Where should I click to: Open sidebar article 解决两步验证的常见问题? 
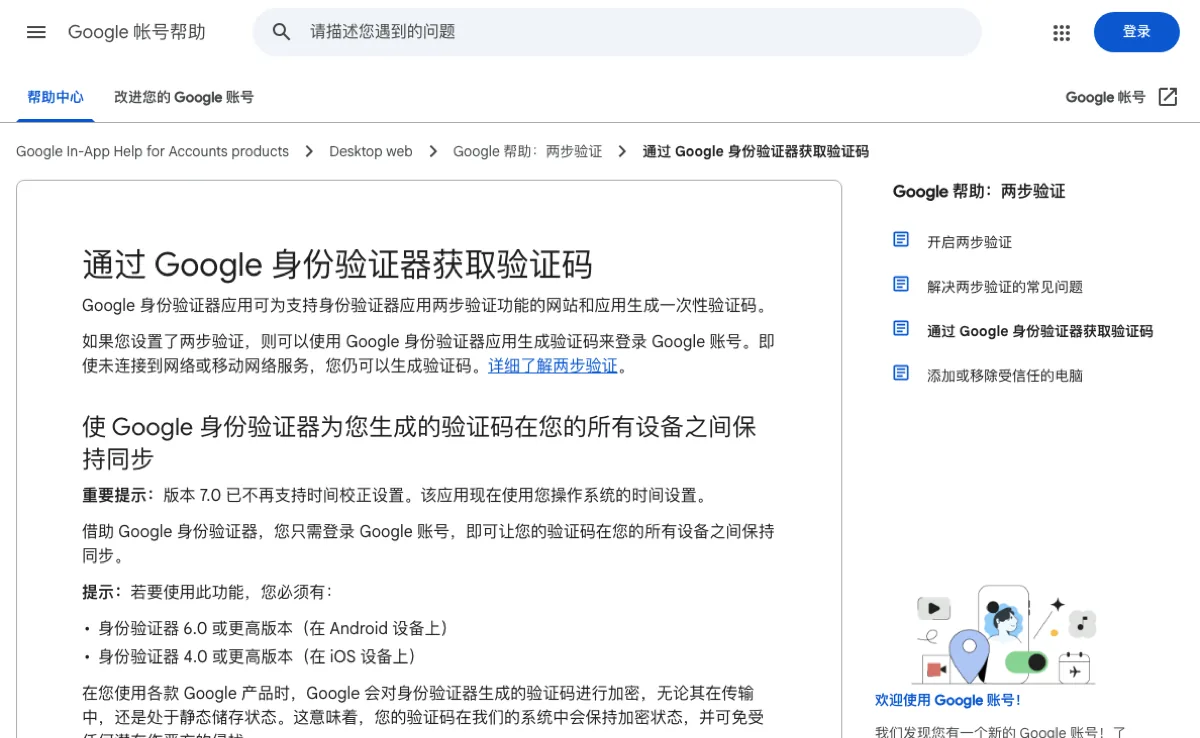[1005, 287]
